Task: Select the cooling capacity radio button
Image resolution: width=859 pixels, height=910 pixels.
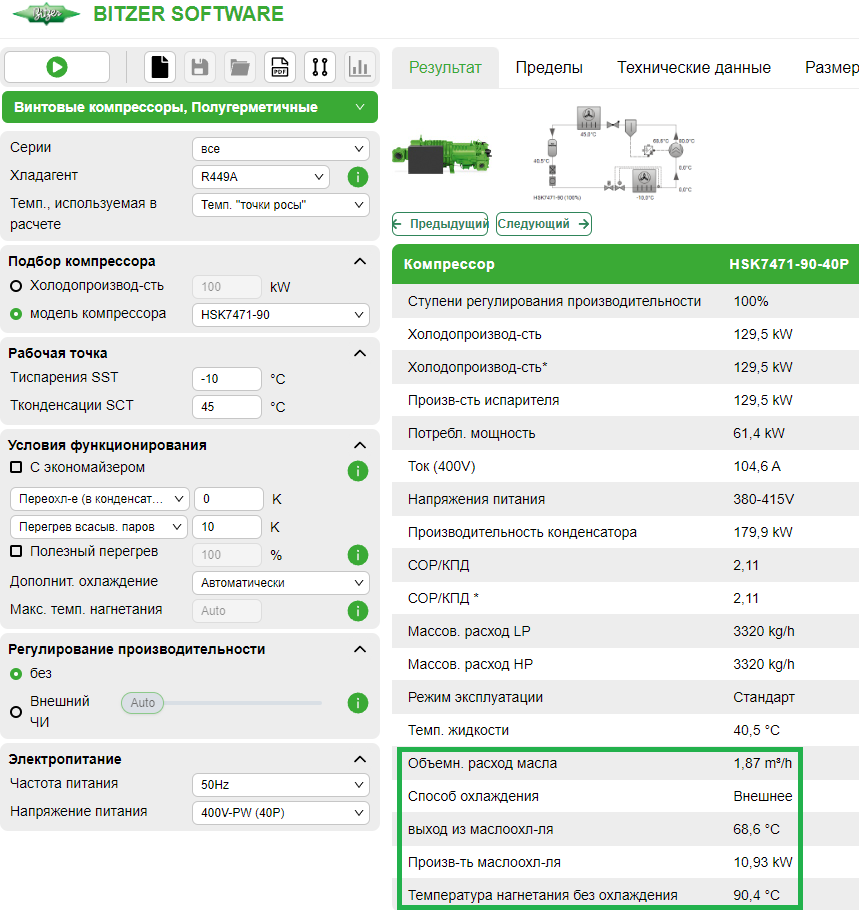Action: [x=16, y=286]
